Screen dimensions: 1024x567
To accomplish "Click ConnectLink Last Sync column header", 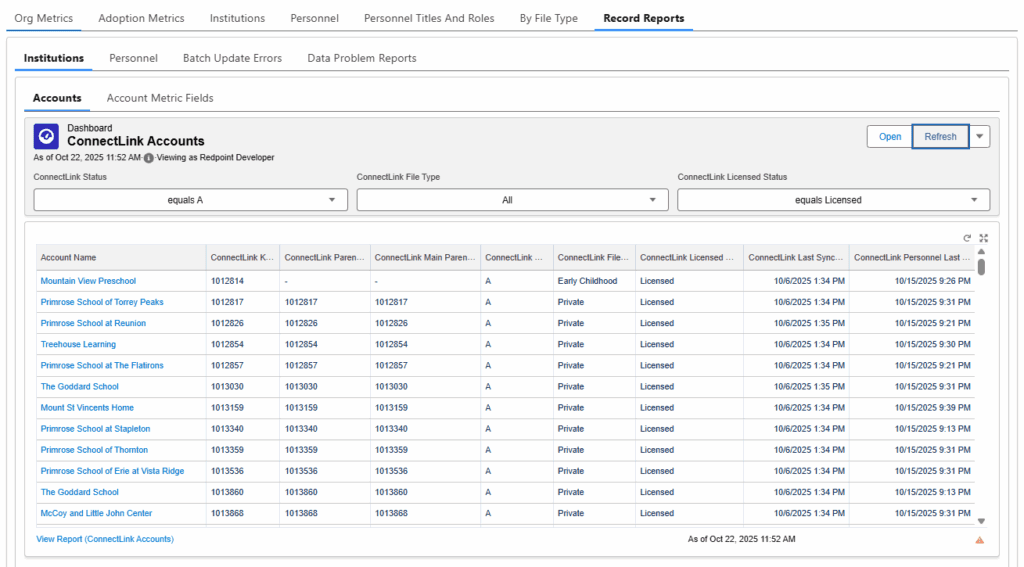I will 796,257.
